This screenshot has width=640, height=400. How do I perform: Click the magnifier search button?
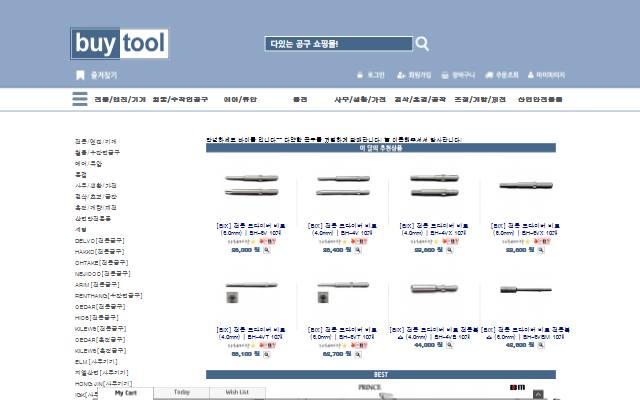(x=422, y=44)
